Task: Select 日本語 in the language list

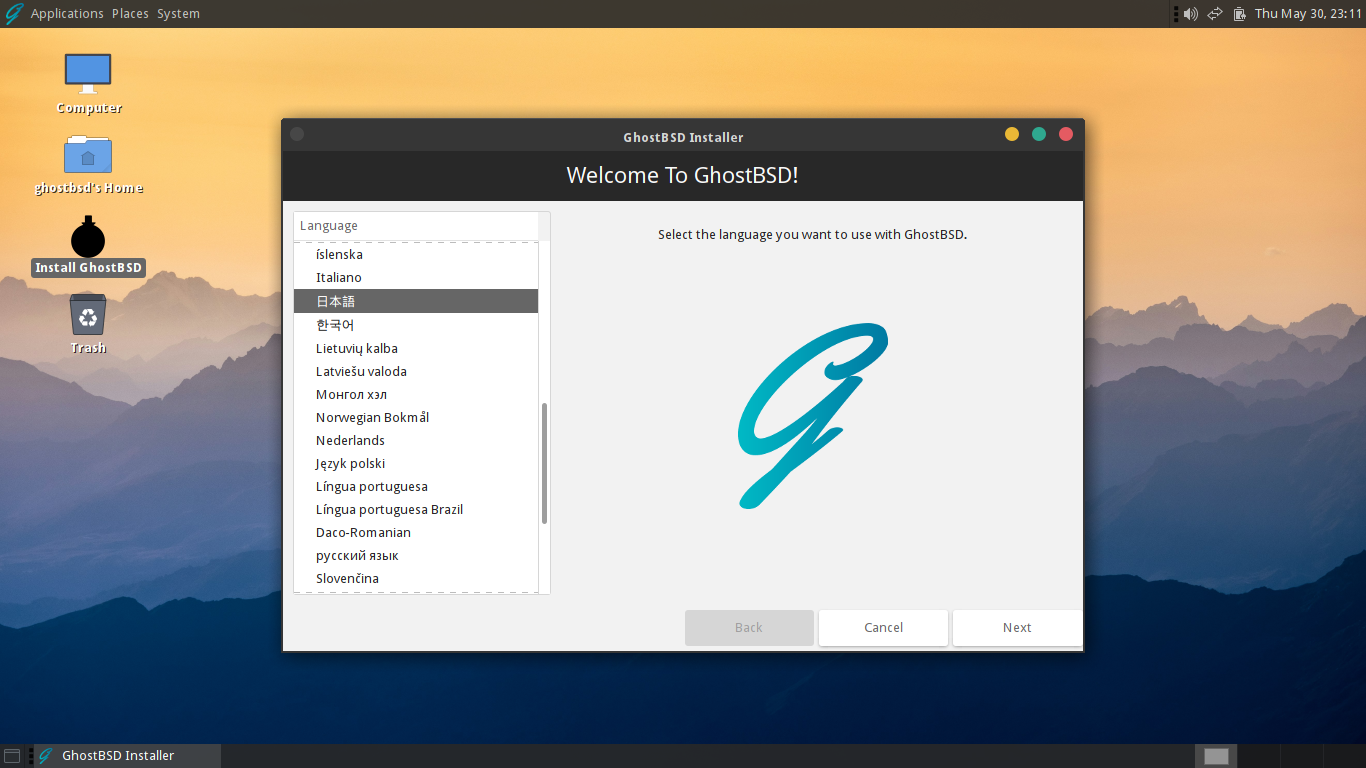Action: [x=416, y=301]
